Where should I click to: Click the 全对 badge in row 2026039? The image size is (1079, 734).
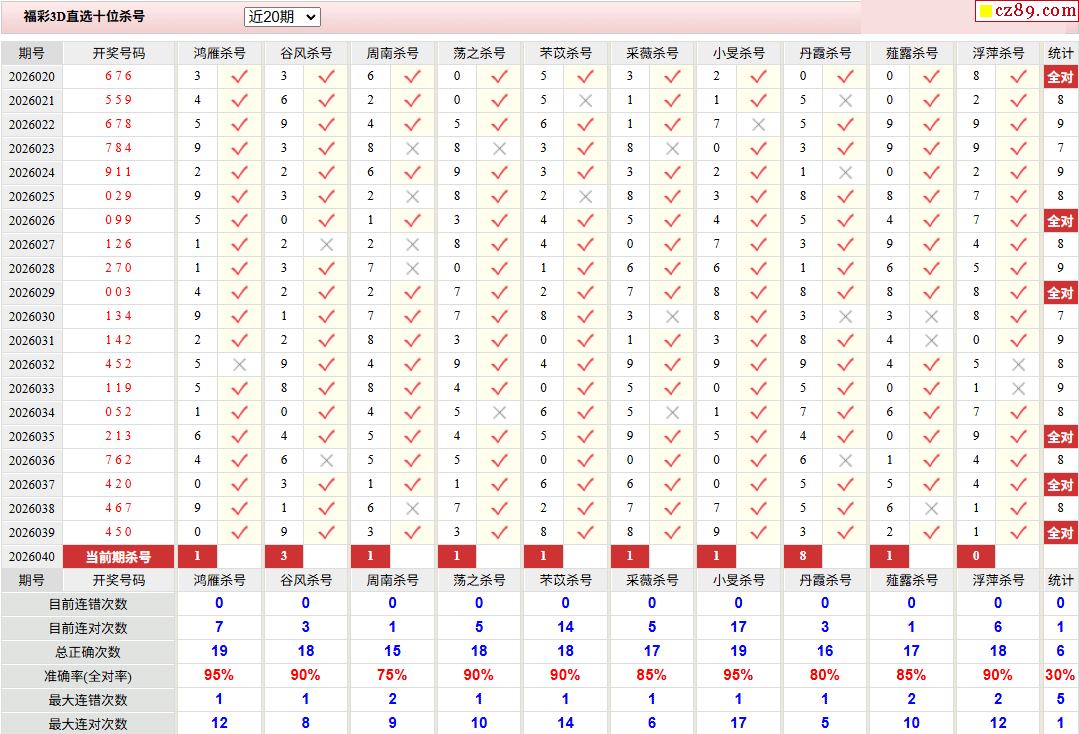click(x=1060, y=532)
